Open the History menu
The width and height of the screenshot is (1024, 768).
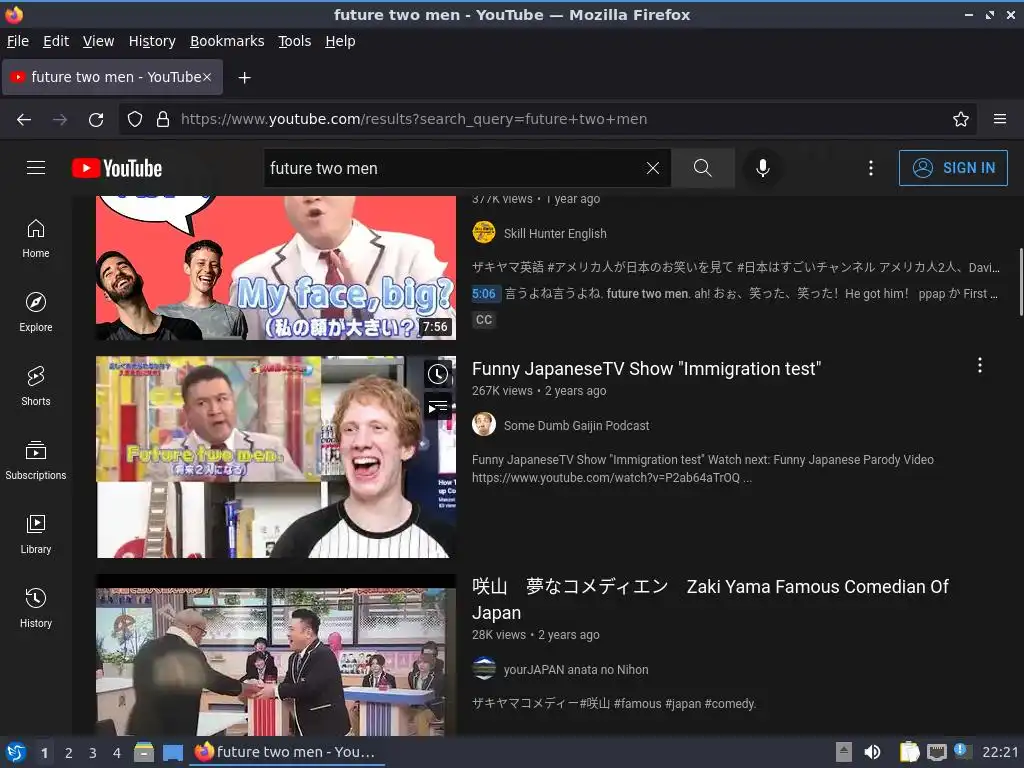152,41
